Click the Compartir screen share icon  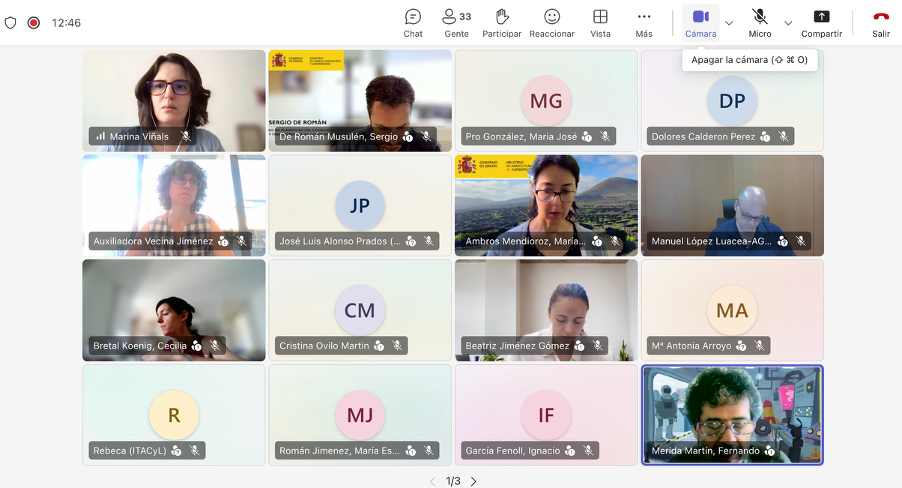(x=821, y=17)
